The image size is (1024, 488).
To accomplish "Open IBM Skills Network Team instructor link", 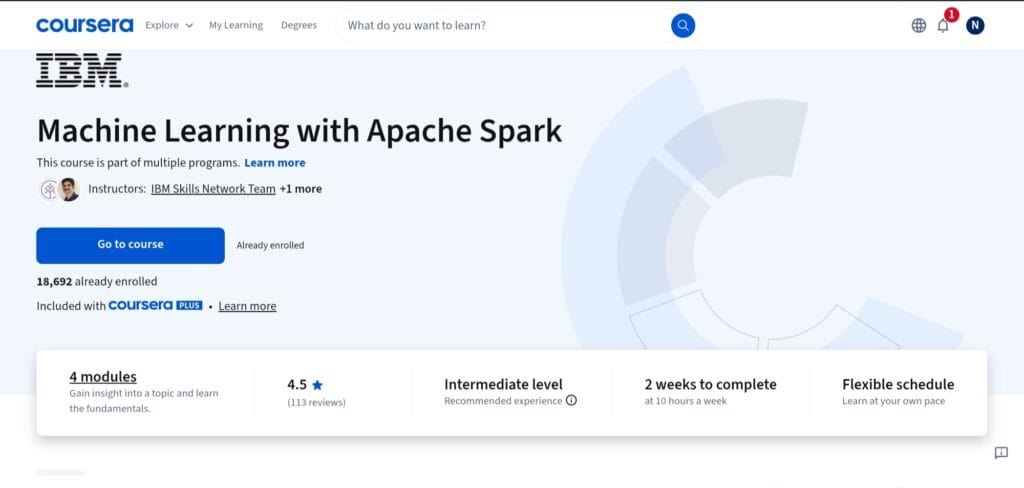I will point(213,189).
